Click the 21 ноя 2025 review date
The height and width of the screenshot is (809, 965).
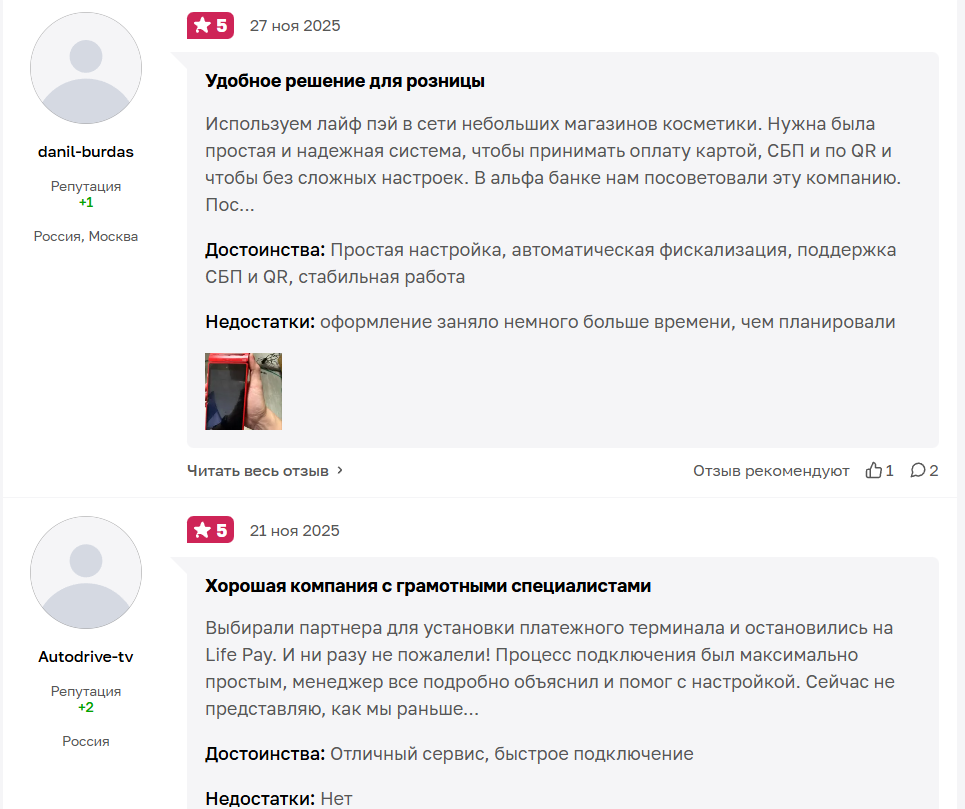click(294, 530)
